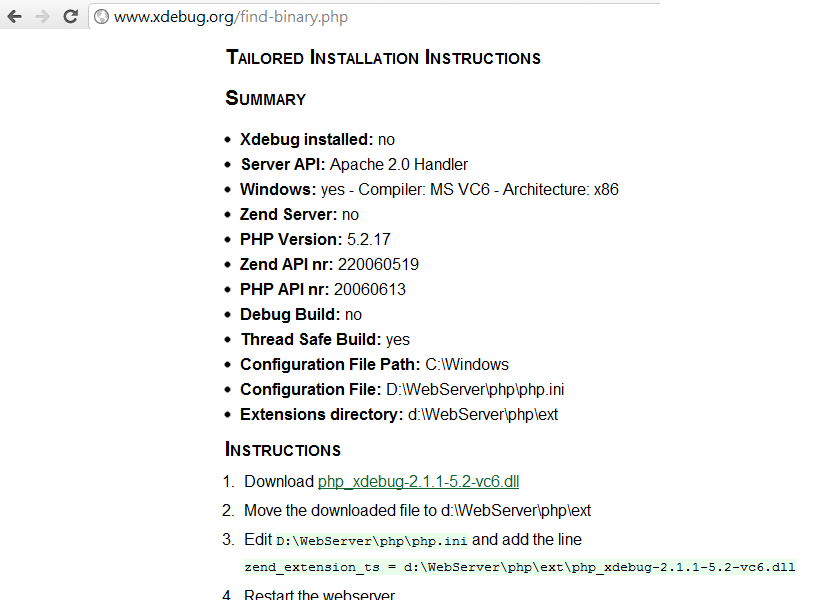This screenshot has height=600, width=832.
Task: Select the 'Zend Server: no' entry
Action: (x=299, y=214)
